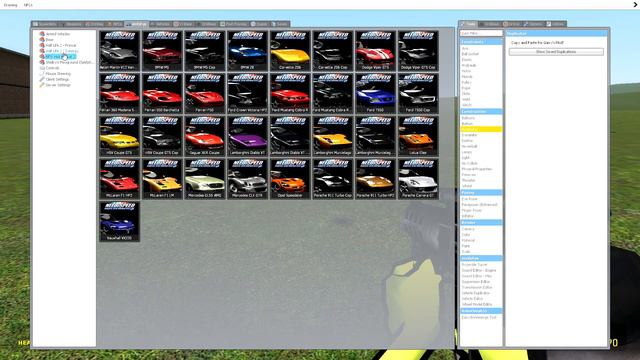Open the Saves tab
This screenshot has height=360, width=640.
pos(280,24)
